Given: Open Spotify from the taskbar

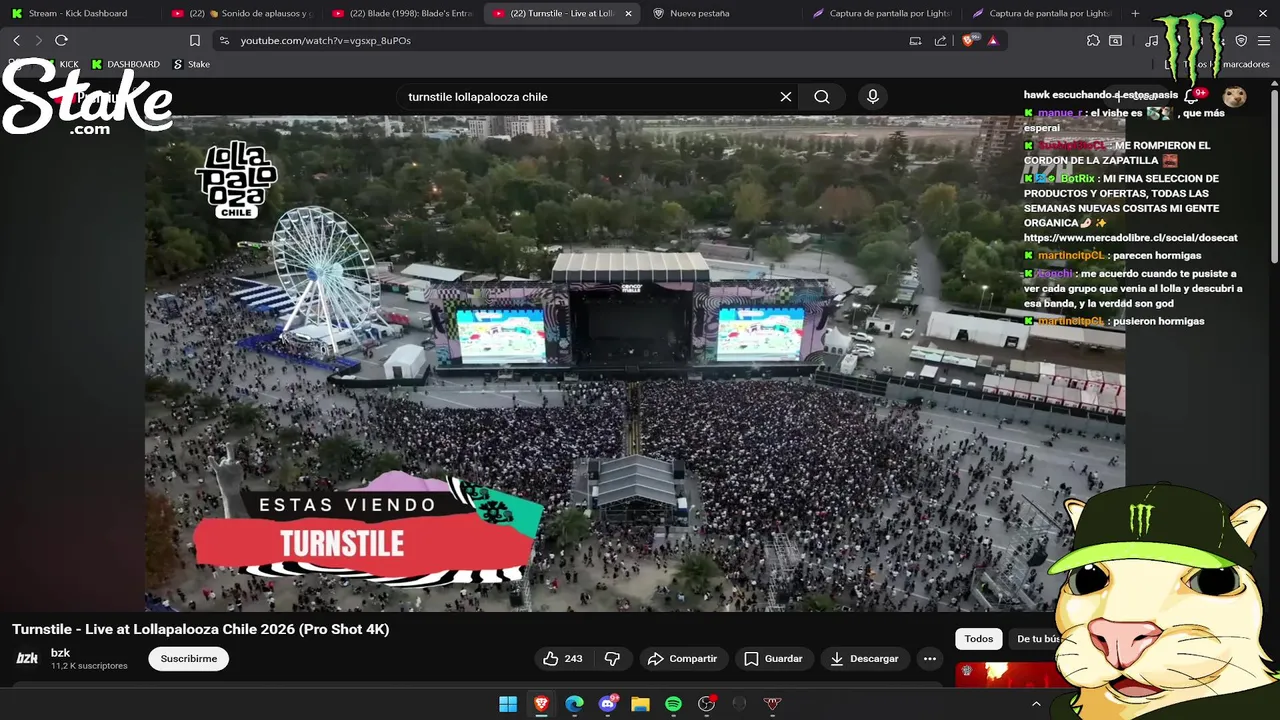Looking at the screenshot, I should (673, 704).
